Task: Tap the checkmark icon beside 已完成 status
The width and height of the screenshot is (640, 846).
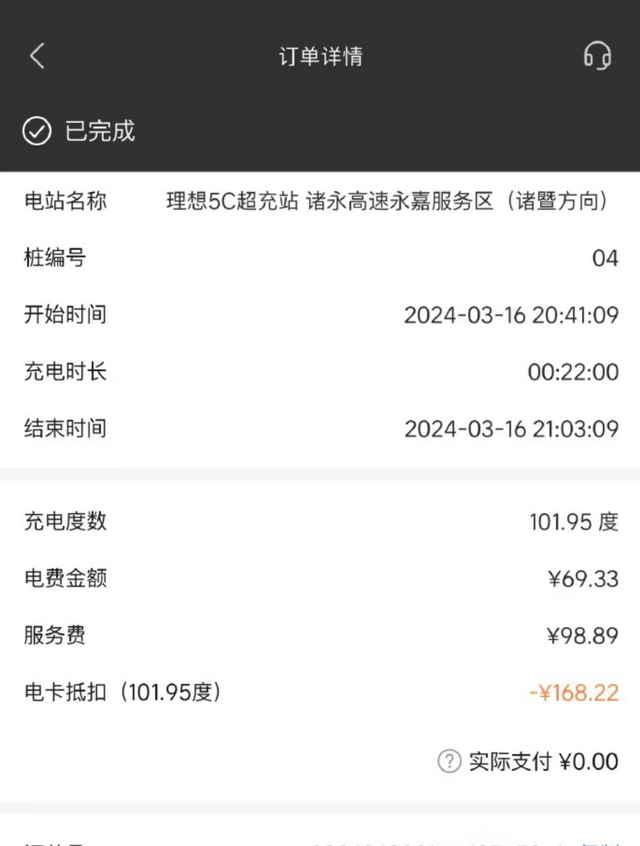Action: (37, 131)
